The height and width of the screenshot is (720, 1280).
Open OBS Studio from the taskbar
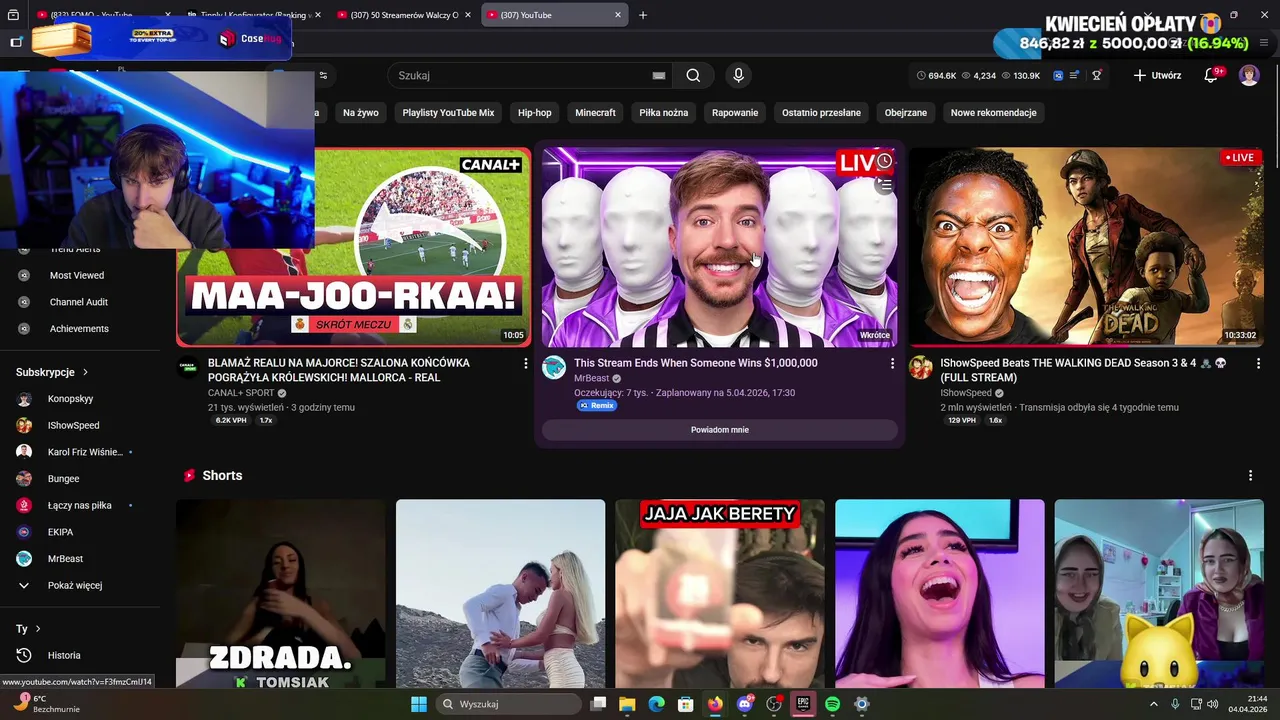tap(774, 704)
